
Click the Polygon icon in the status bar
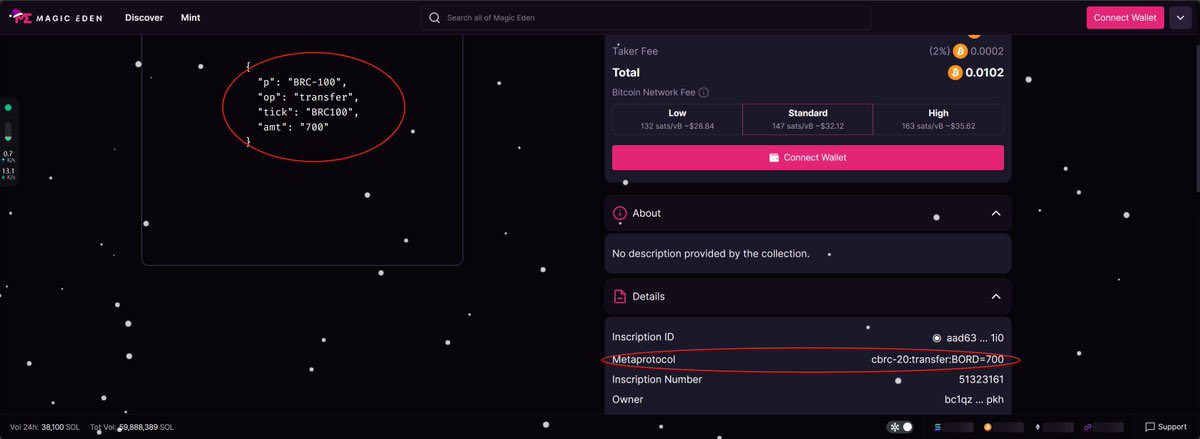[1088, 427]
